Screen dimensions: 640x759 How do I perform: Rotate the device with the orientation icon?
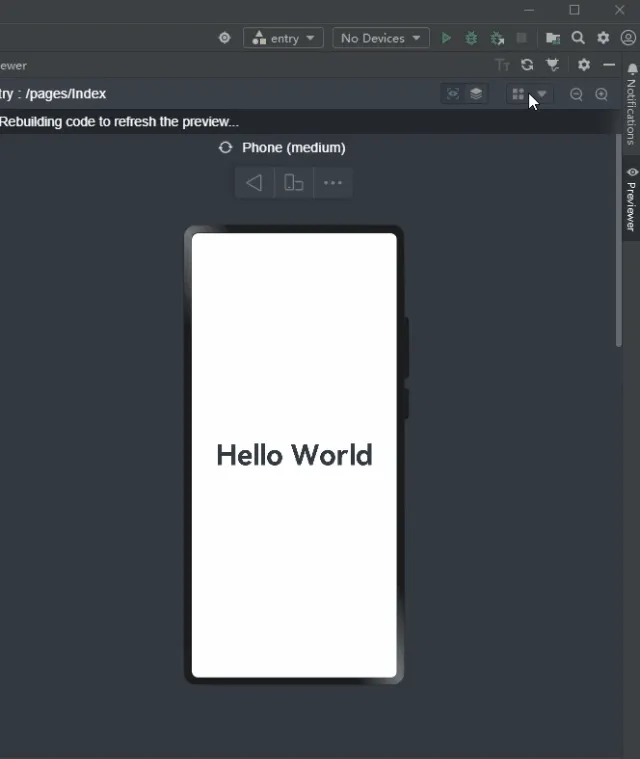tap(294, 183)
